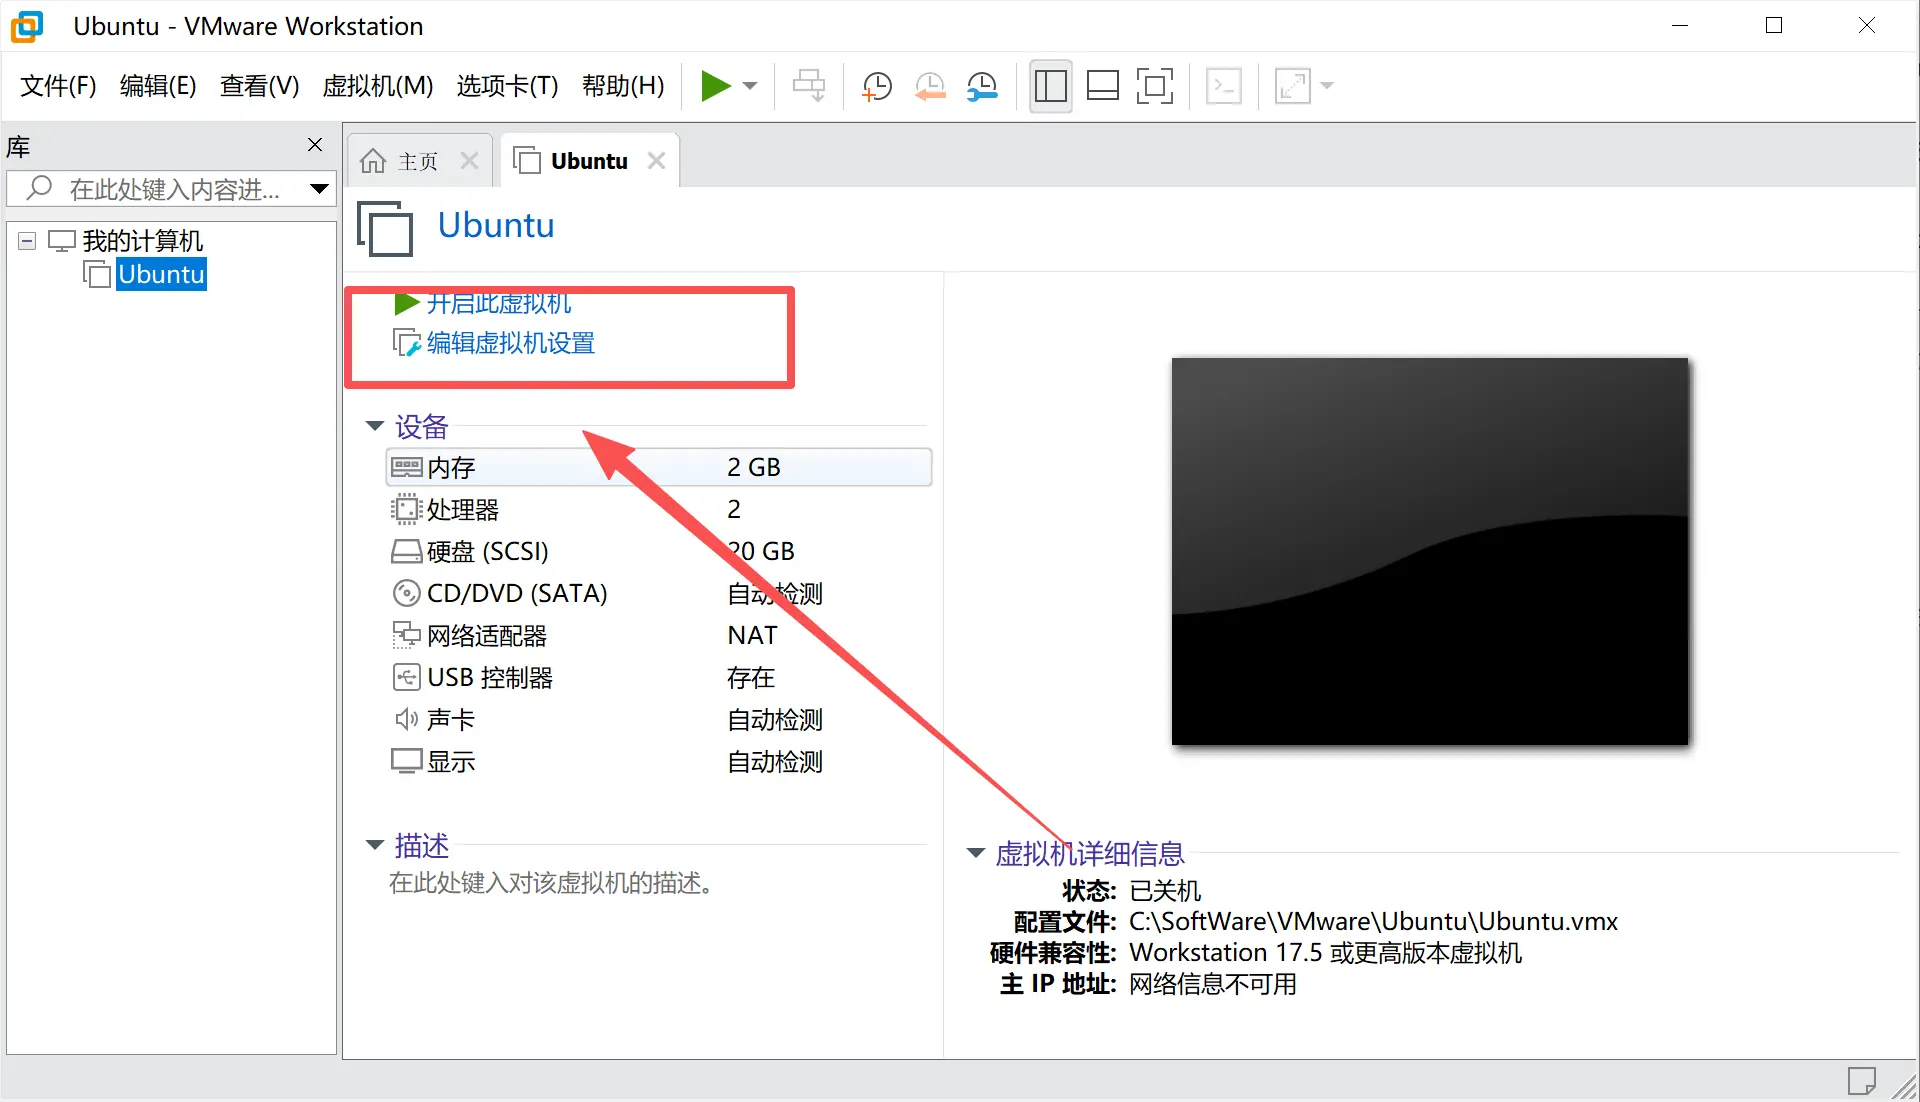The image size is (1920, 1102).
Task: Toggle the library sidebar view icon
Action: coord(1051,86)
